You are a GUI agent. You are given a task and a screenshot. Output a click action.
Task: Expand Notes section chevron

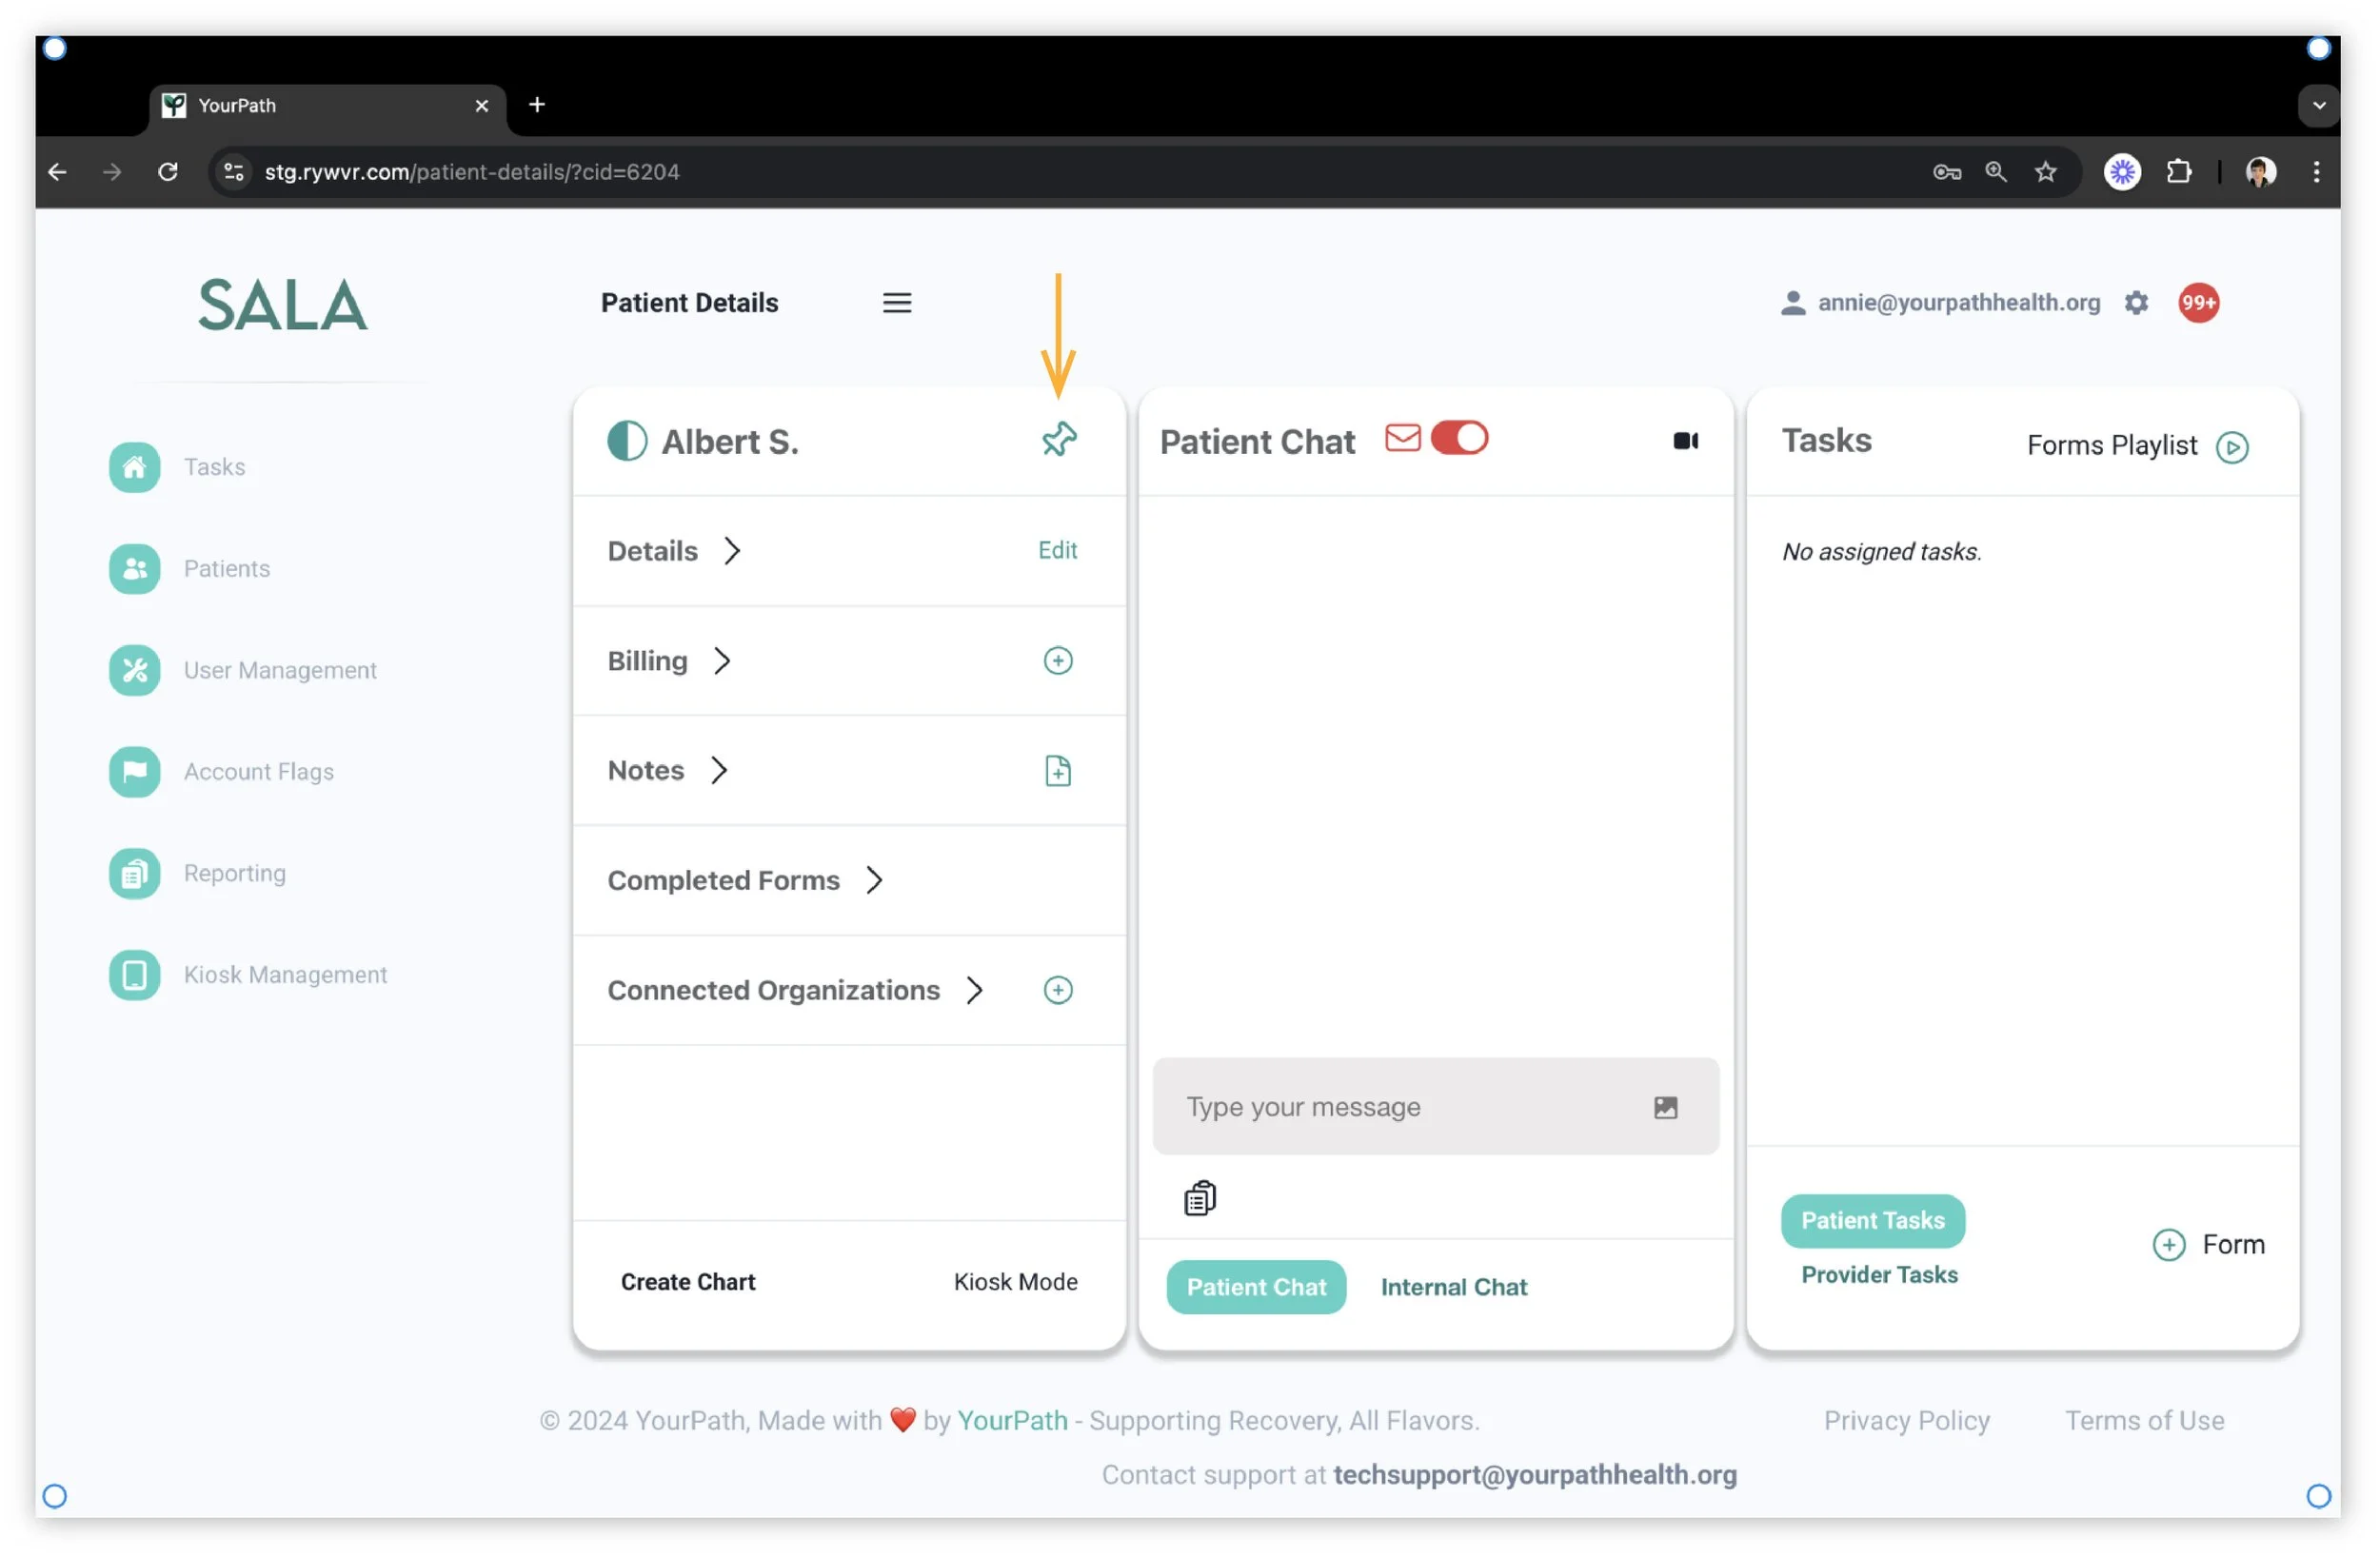[x=719, y=770]
